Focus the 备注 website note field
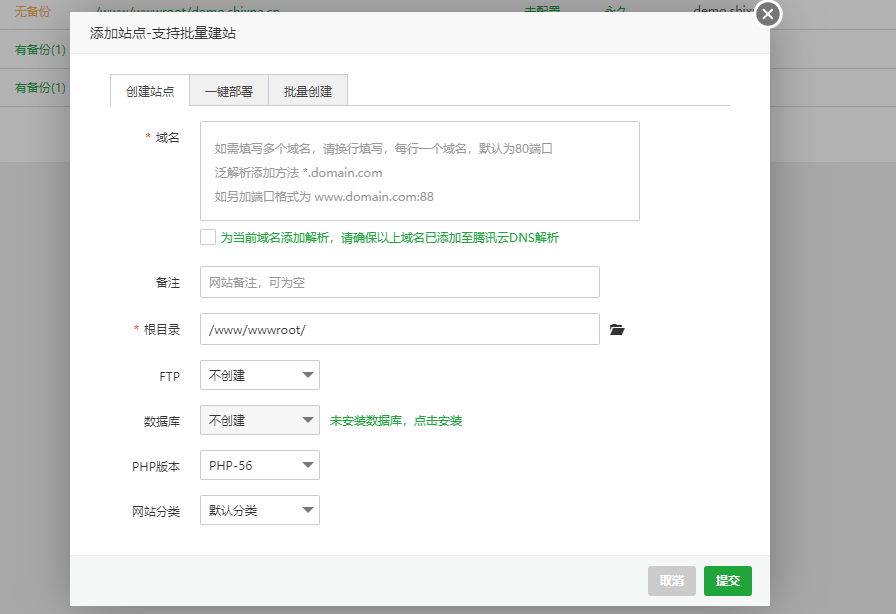896x614 pixels. [399, 282]
